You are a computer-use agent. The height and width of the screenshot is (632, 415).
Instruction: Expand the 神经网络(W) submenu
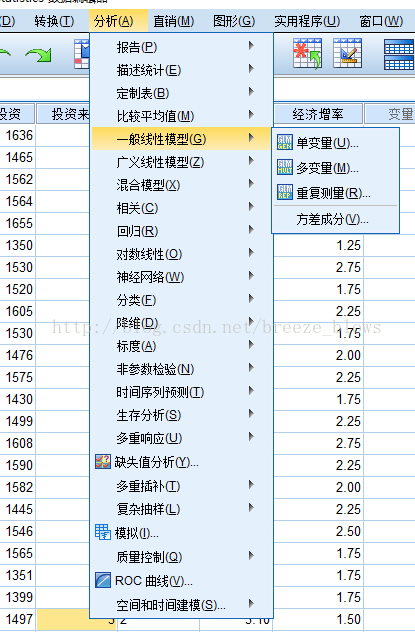click(x=182, y=277)
